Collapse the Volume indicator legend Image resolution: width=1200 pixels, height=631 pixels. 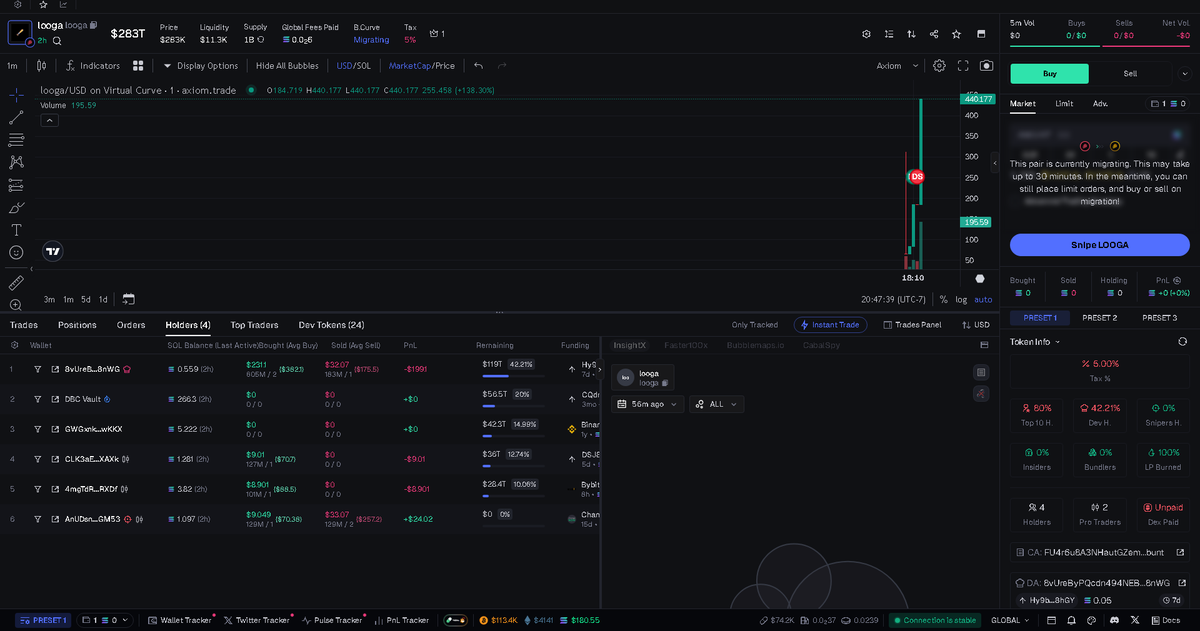coord(49,120)
